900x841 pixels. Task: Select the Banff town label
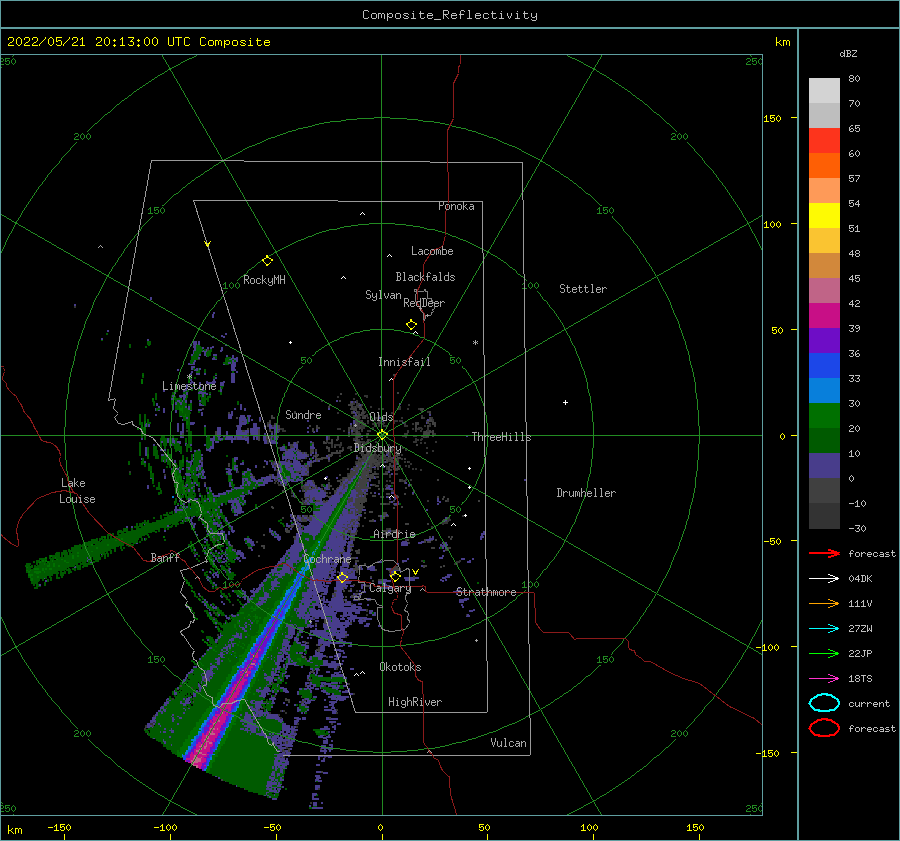tap(165, 557)
